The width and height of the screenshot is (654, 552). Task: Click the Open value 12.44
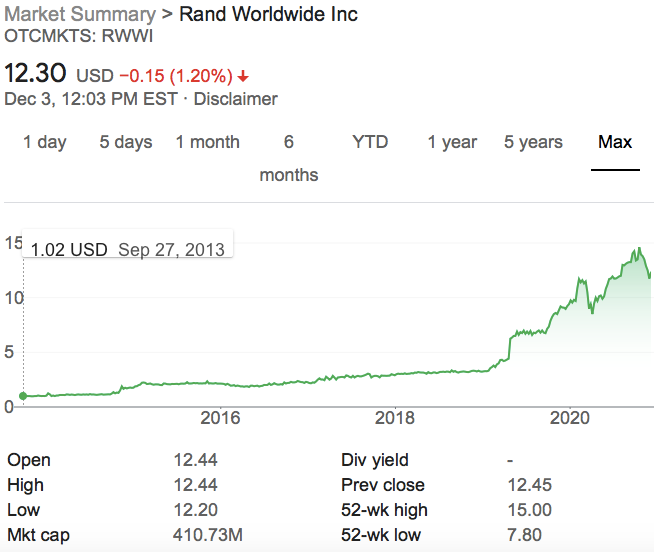[x=195, y=460]
